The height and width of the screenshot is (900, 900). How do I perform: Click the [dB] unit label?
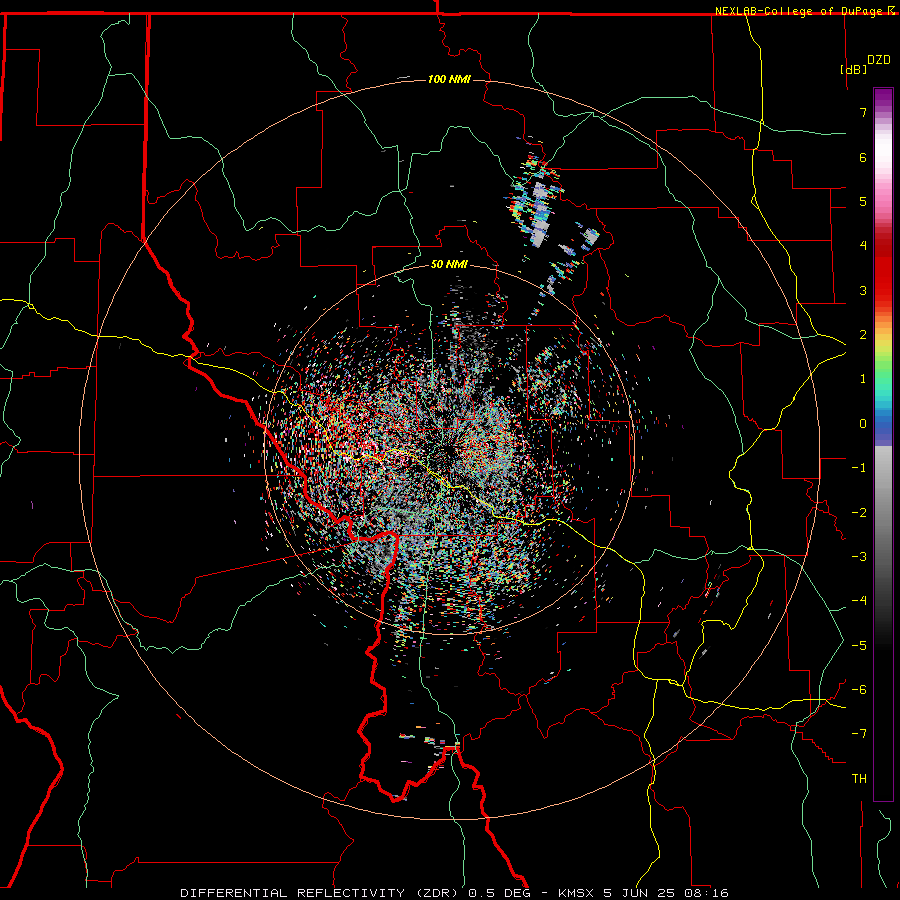(853, 69)
